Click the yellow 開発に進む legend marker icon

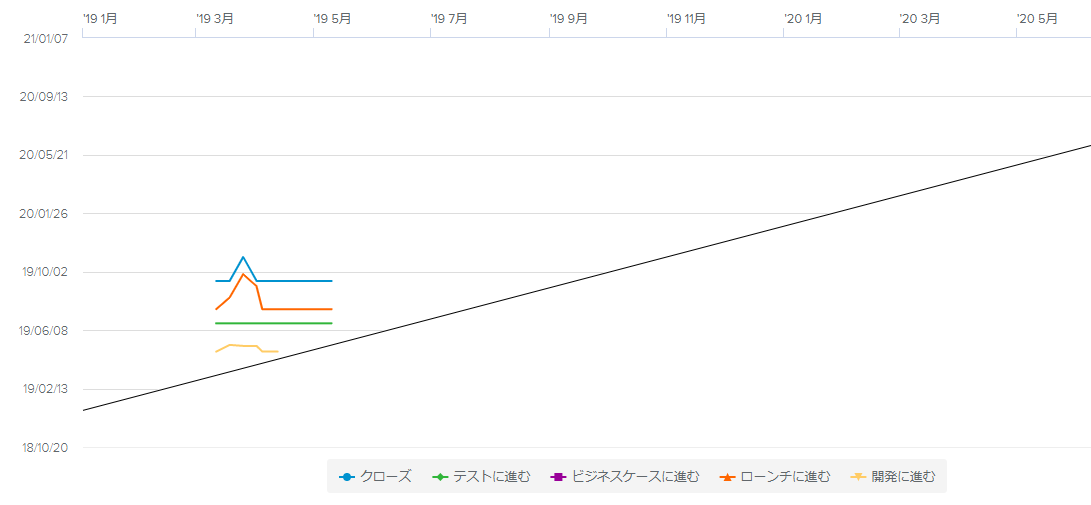tap(858, 477)
